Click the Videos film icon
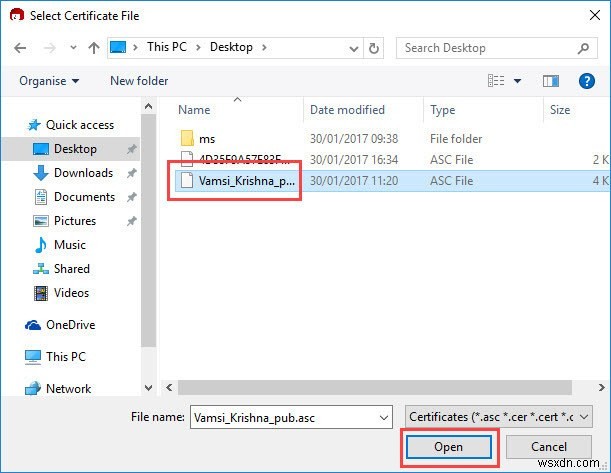Image resolution: width=611 pixels, height=473 pixels. 41,293
